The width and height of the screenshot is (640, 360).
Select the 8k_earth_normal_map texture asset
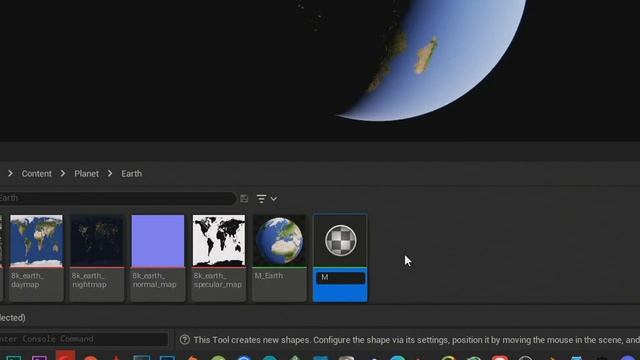tap(158, 258)
